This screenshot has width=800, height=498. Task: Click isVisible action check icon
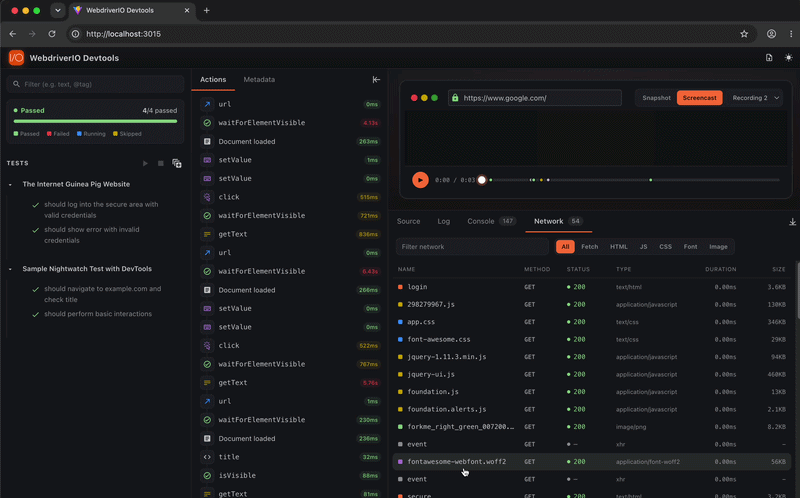[x=207, y=475]
